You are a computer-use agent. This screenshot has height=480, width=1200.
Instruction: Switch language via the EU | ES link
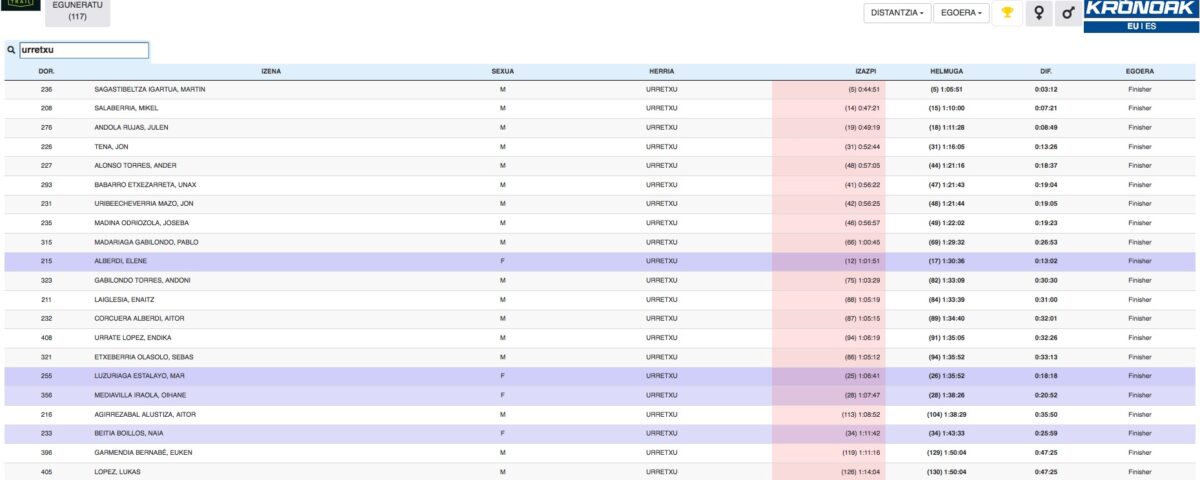tap(1140, 28)
